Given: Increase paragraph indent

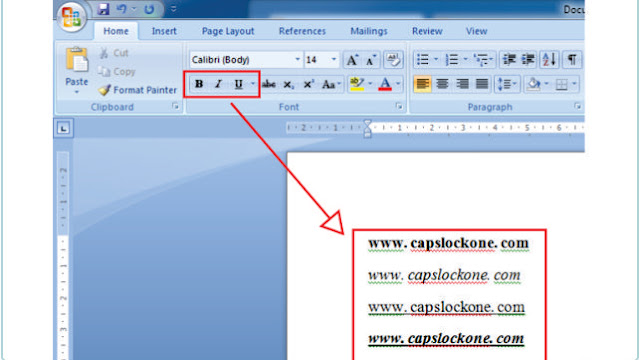Looking at the screenshot, I should click(x=528, y=60).
